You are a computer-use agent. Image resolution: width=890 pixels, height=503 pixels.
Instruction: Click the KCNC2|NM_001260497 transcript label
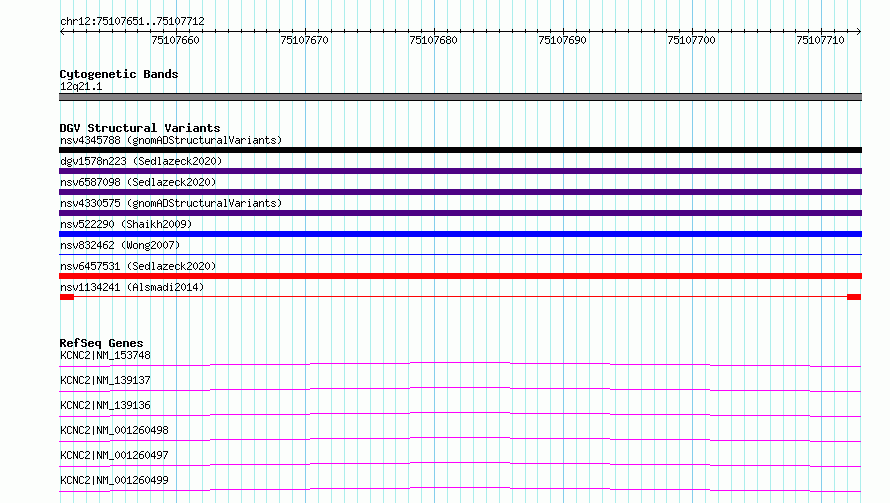coord(114,455)
